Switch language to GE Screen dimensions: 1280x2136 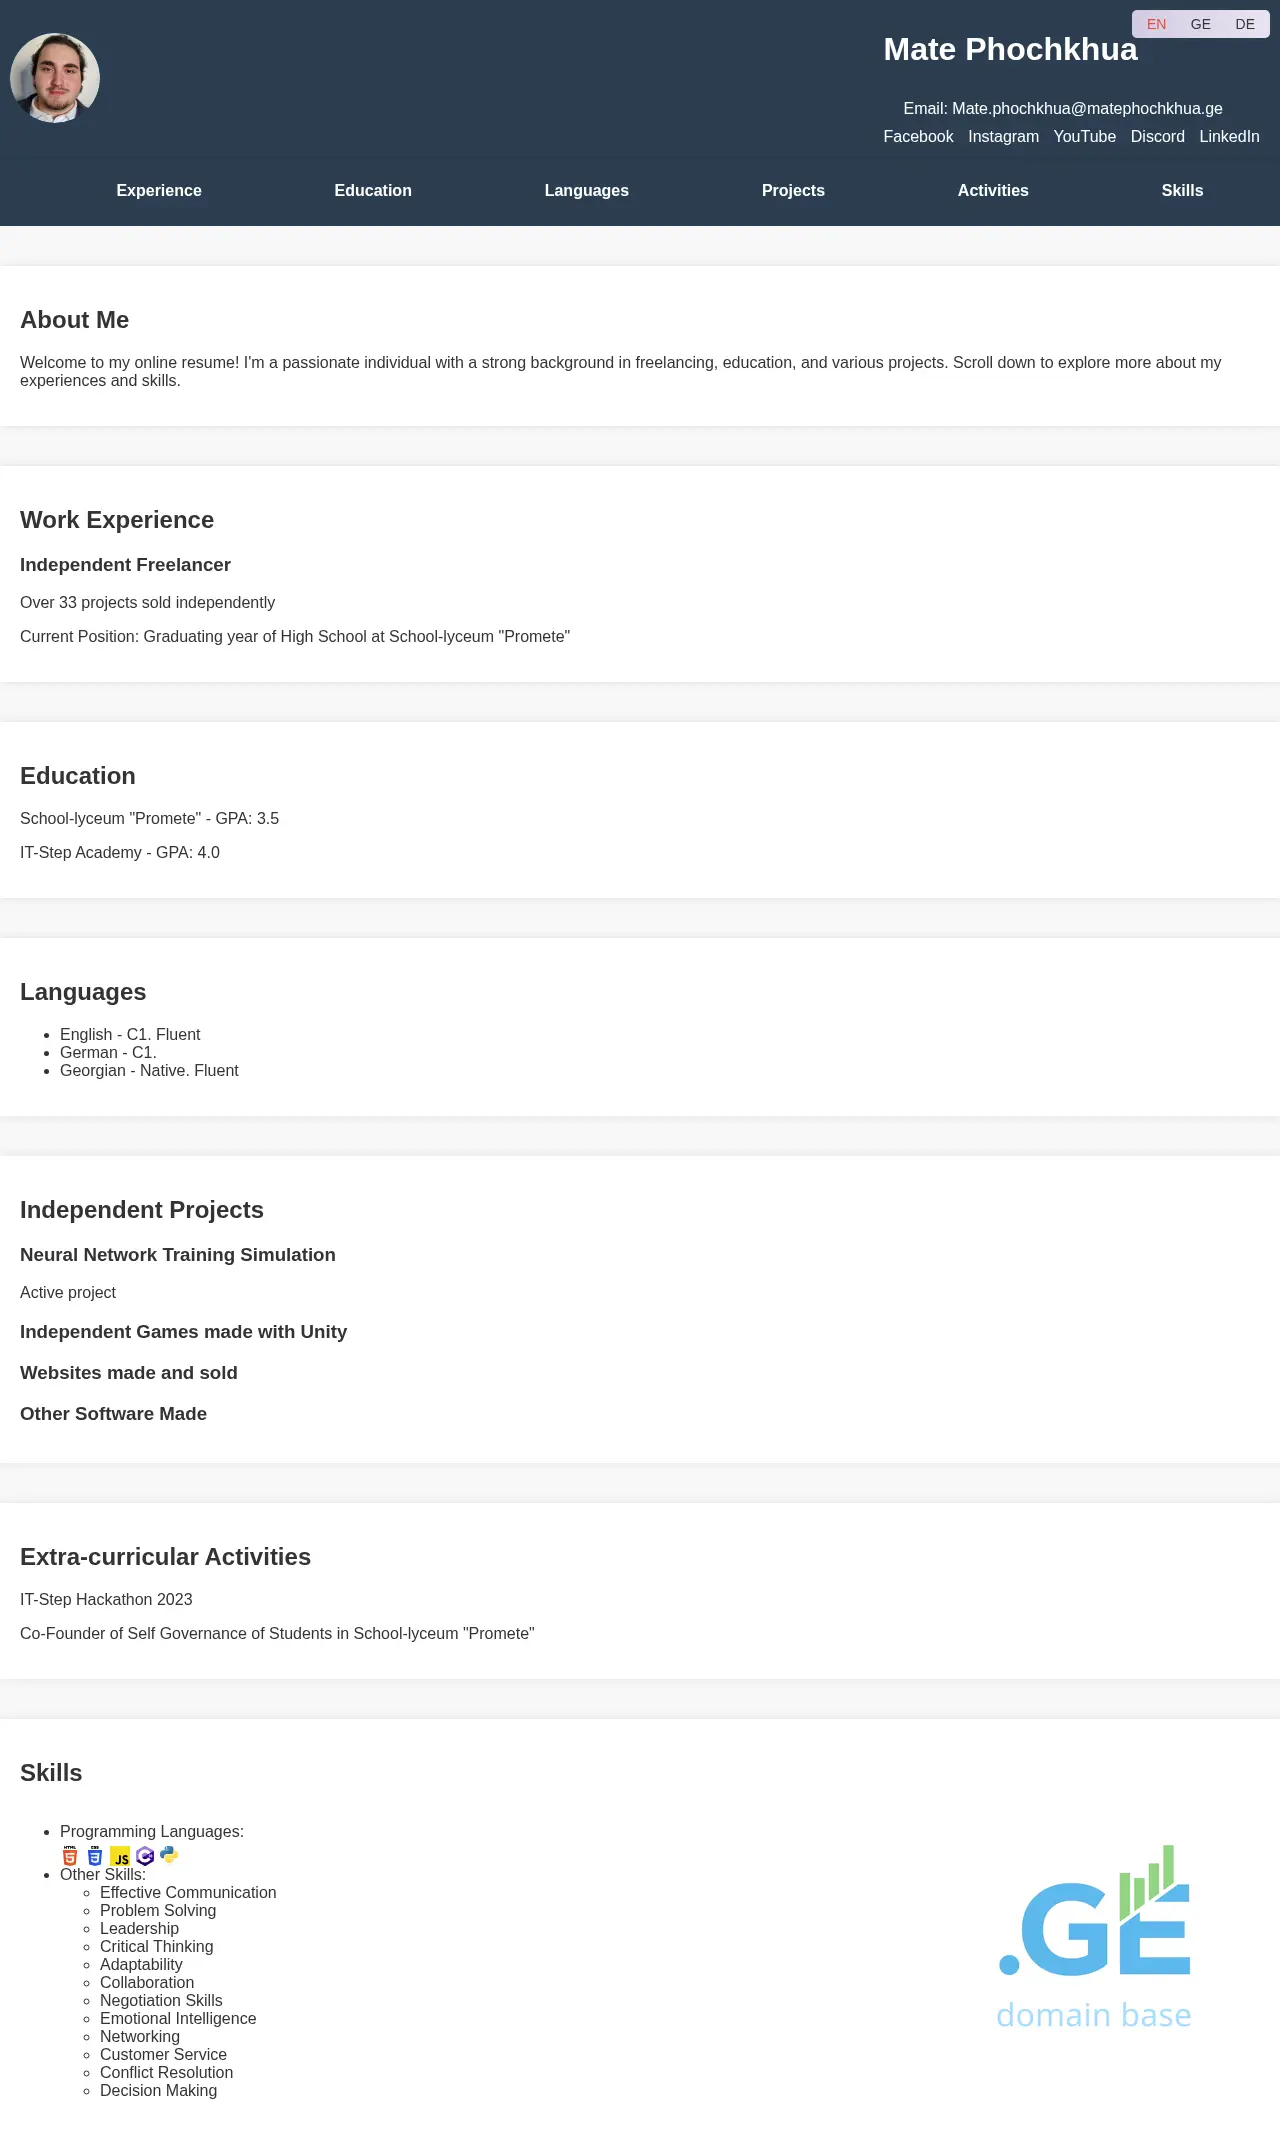(1200, 24)
